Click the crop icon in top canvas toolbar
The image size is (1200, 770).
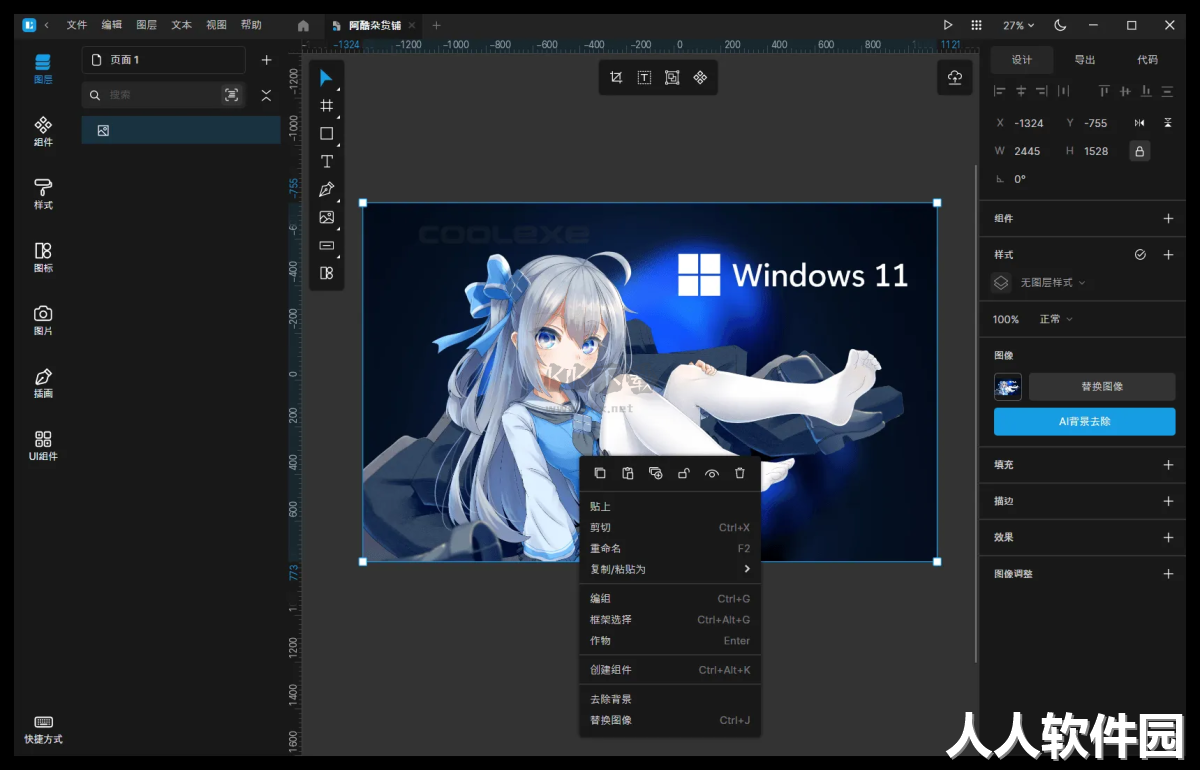tap(616, 77)
